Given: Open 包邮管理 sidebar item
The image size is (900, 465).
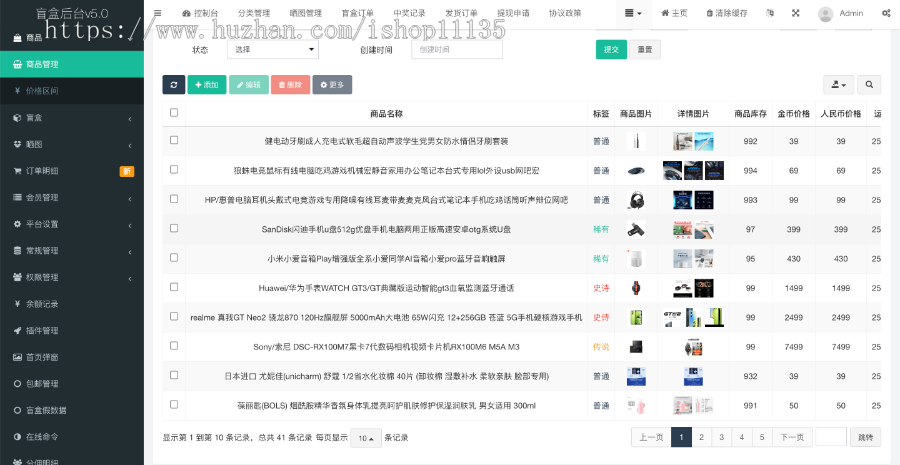Looking at the screenshot, I should point(72,383).
